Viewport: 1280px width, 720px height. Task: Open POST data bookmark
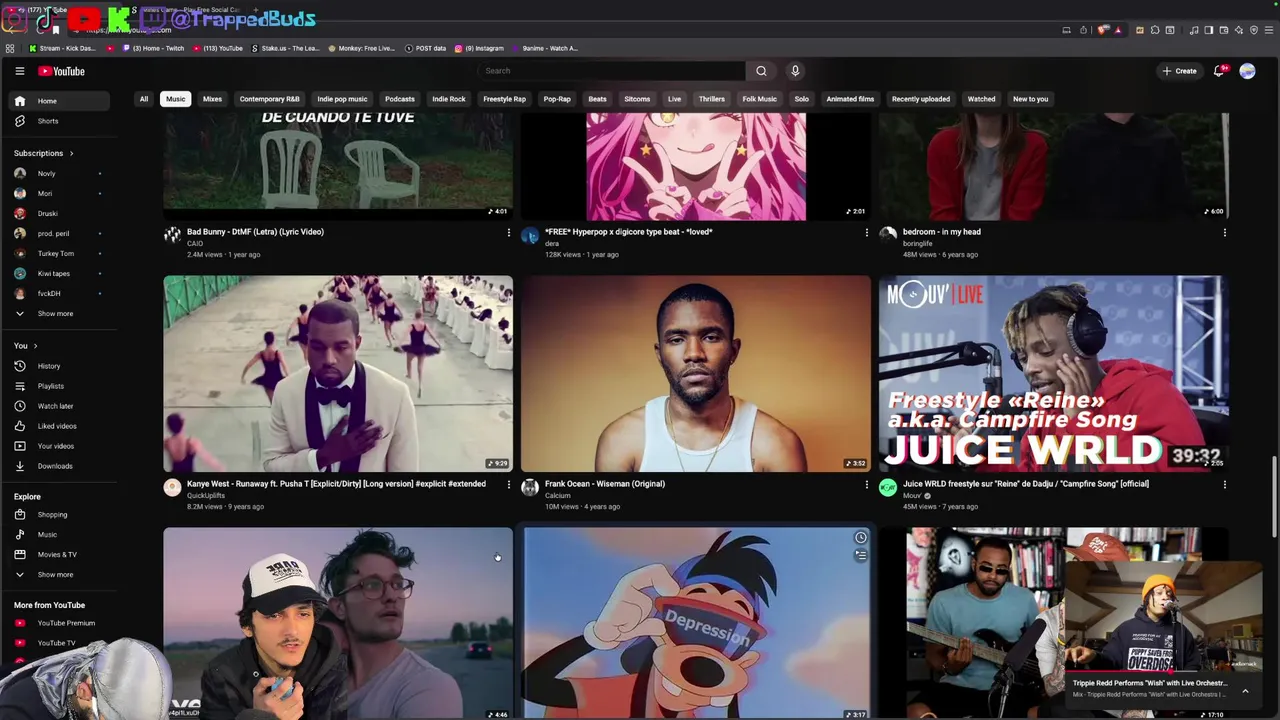[x=425, y=48]
